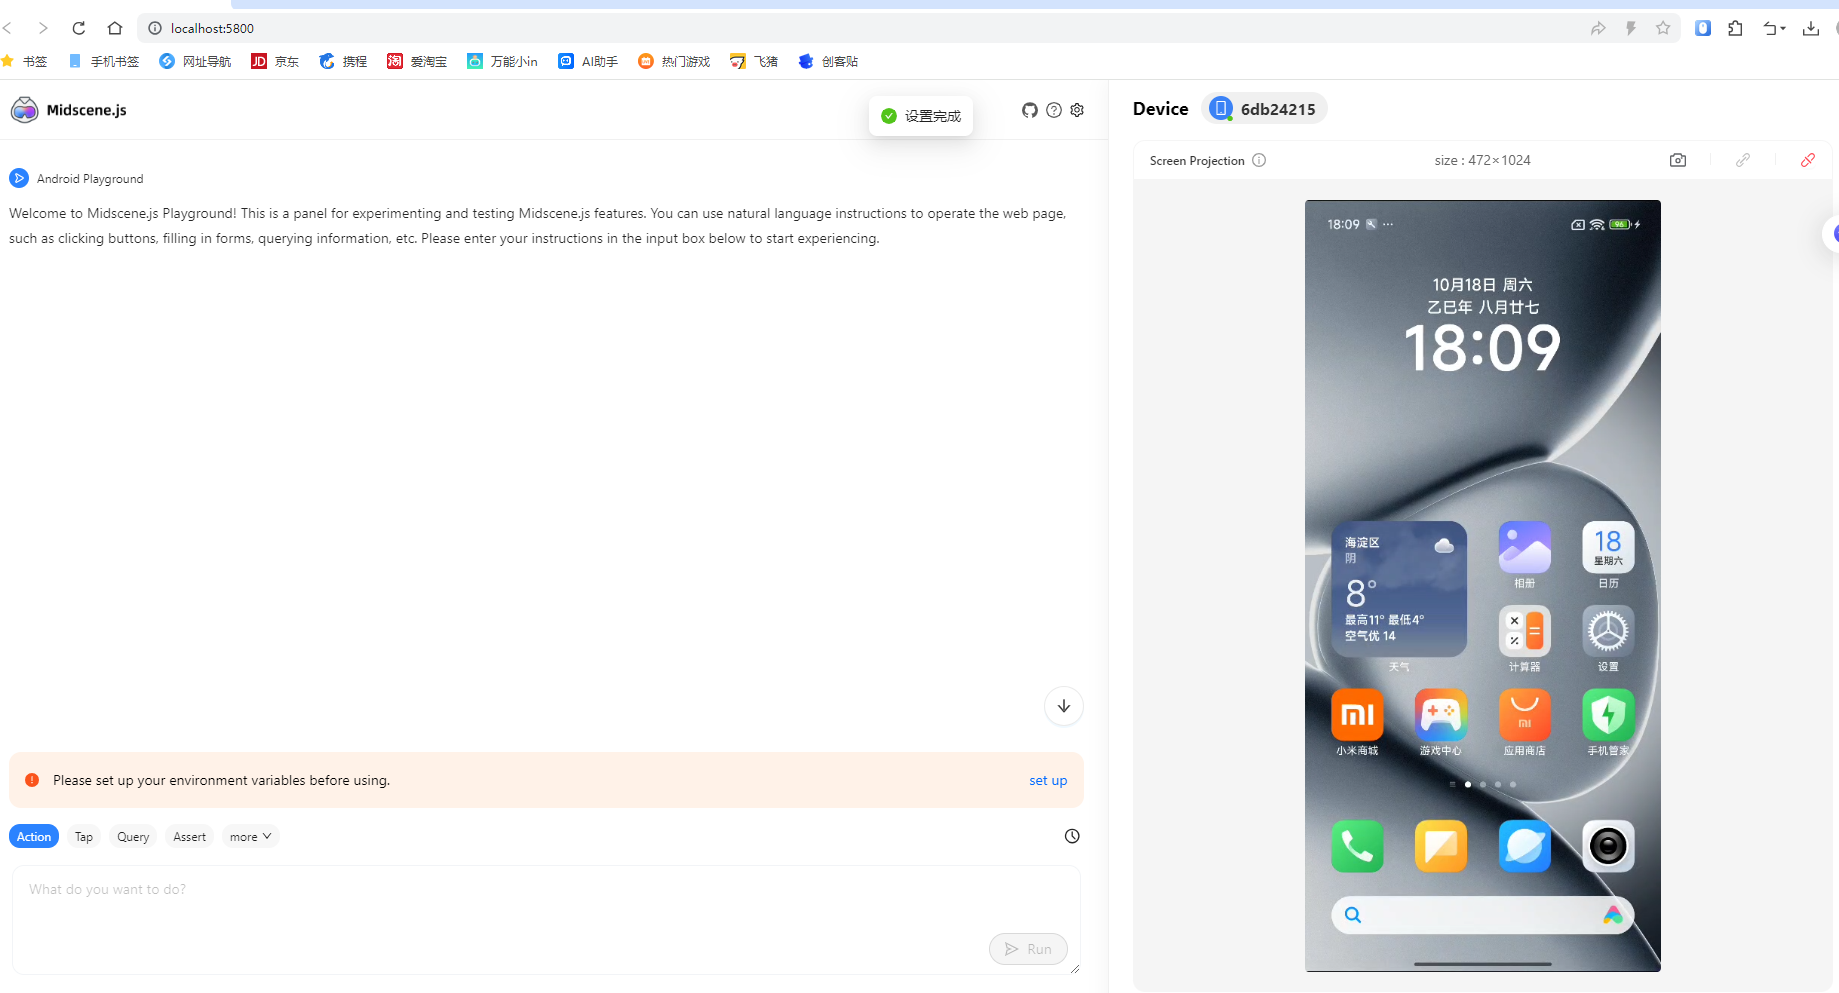
Task: Tap the assistant icon in phone search bar
Action: [1612, 915]
